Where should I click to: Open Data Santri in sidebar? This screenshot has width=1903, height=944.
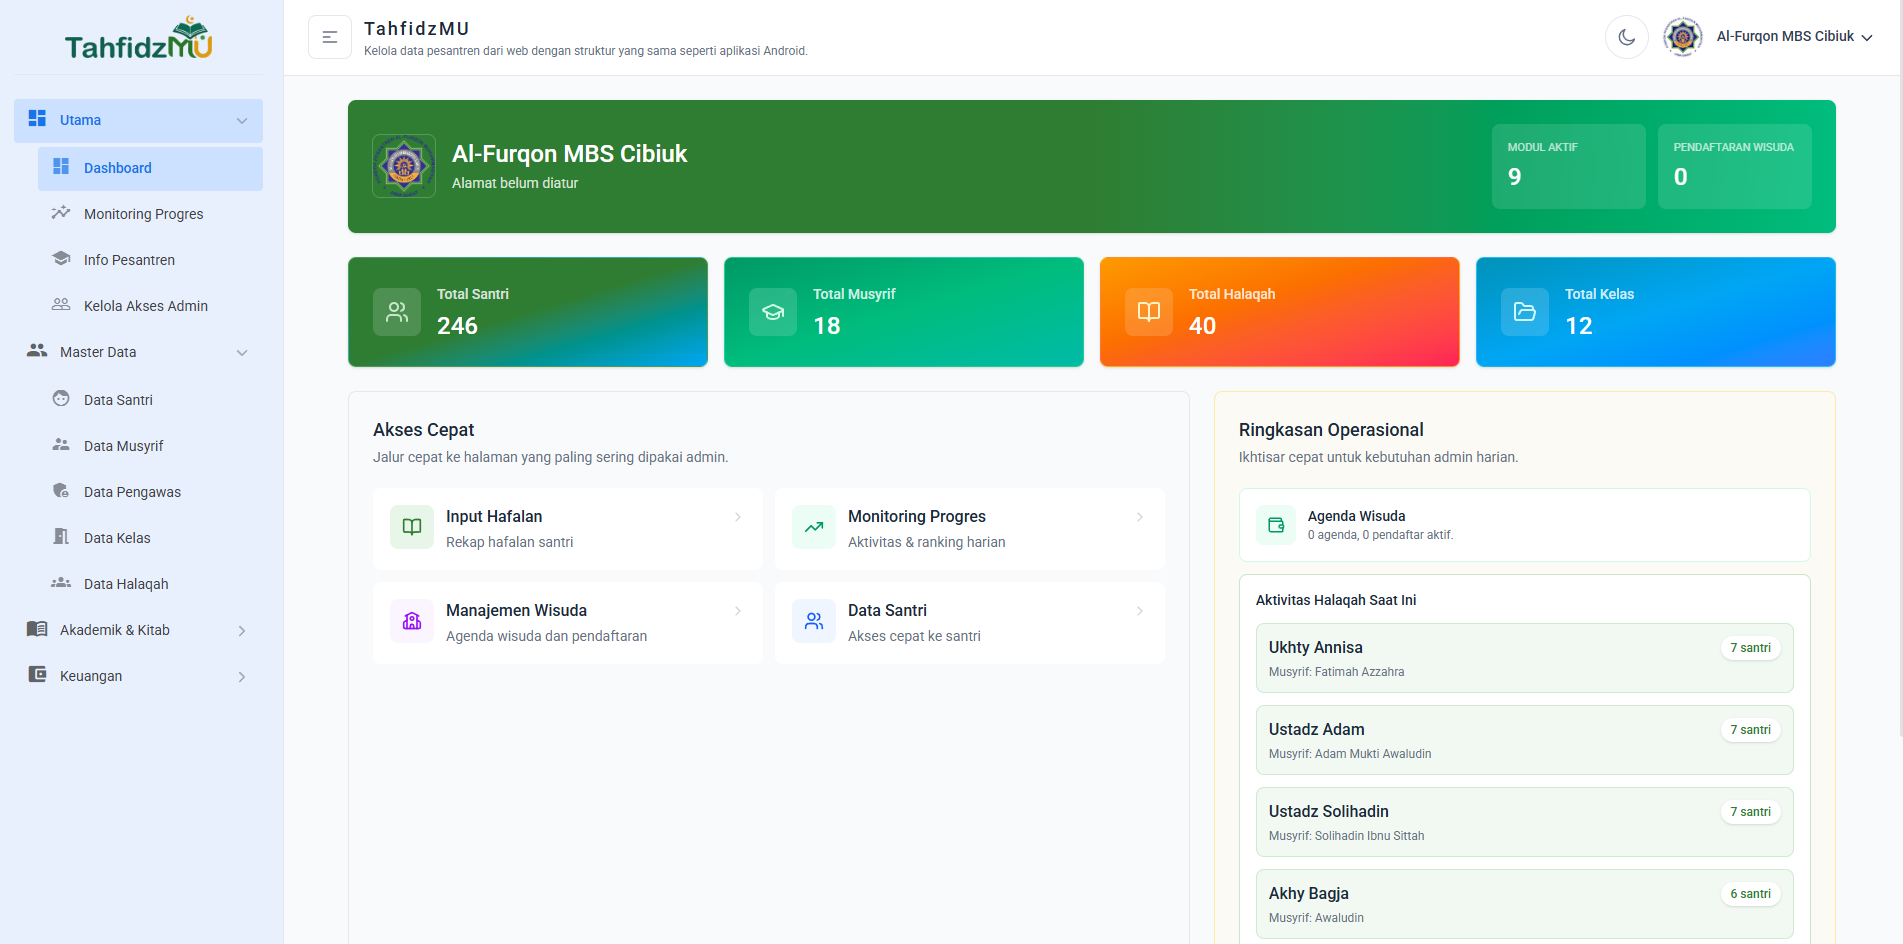pos(150,400)
